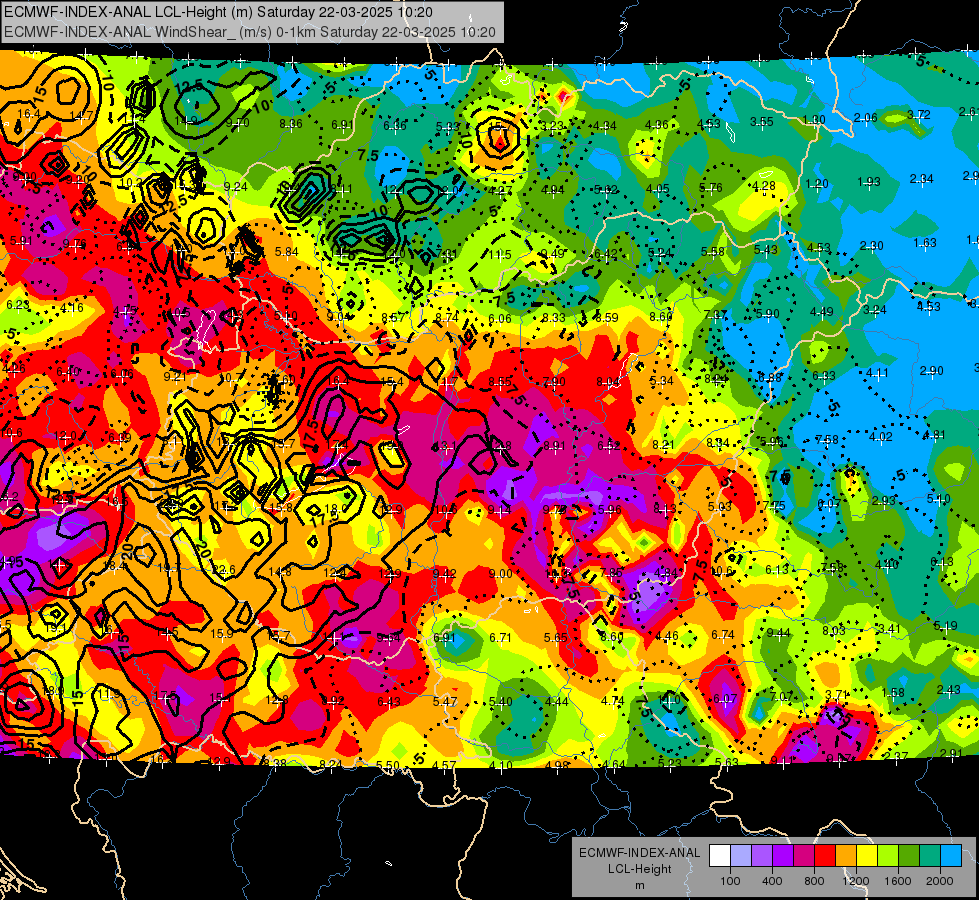Click the wind shear value 9.42
This screenshot has height=900, width=979.
445,573
